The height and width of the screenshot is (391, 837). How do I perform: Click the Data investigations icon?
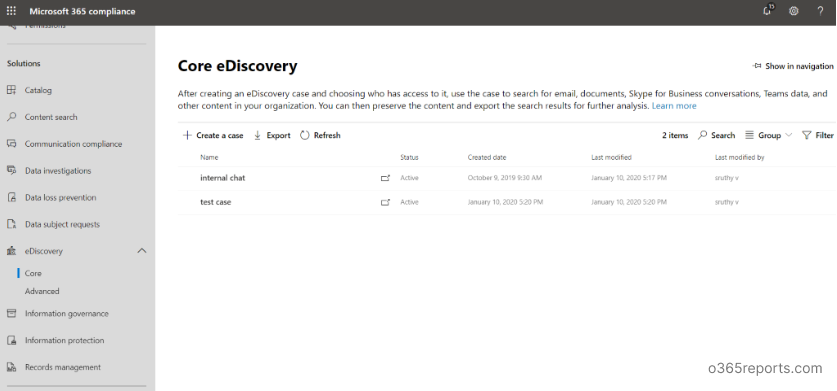(x=11, y=170)
